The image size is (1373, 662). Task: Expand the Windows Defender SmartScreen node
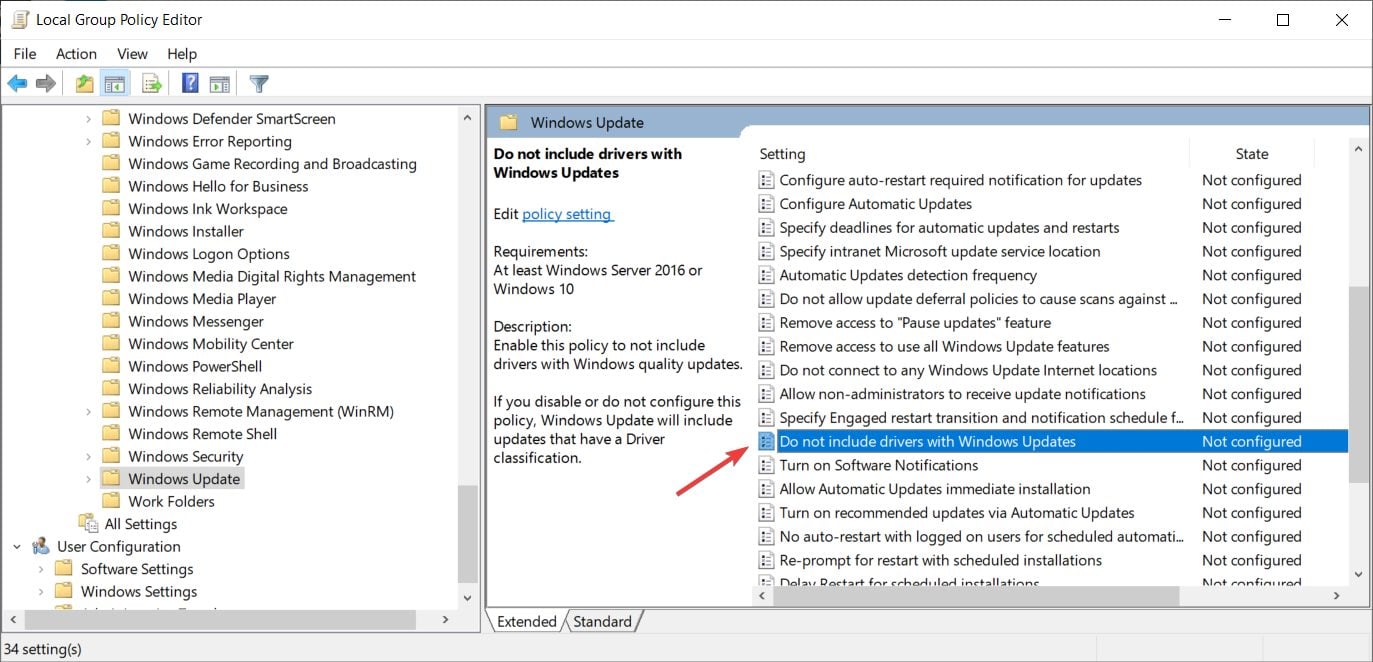(x=88, y=119)
